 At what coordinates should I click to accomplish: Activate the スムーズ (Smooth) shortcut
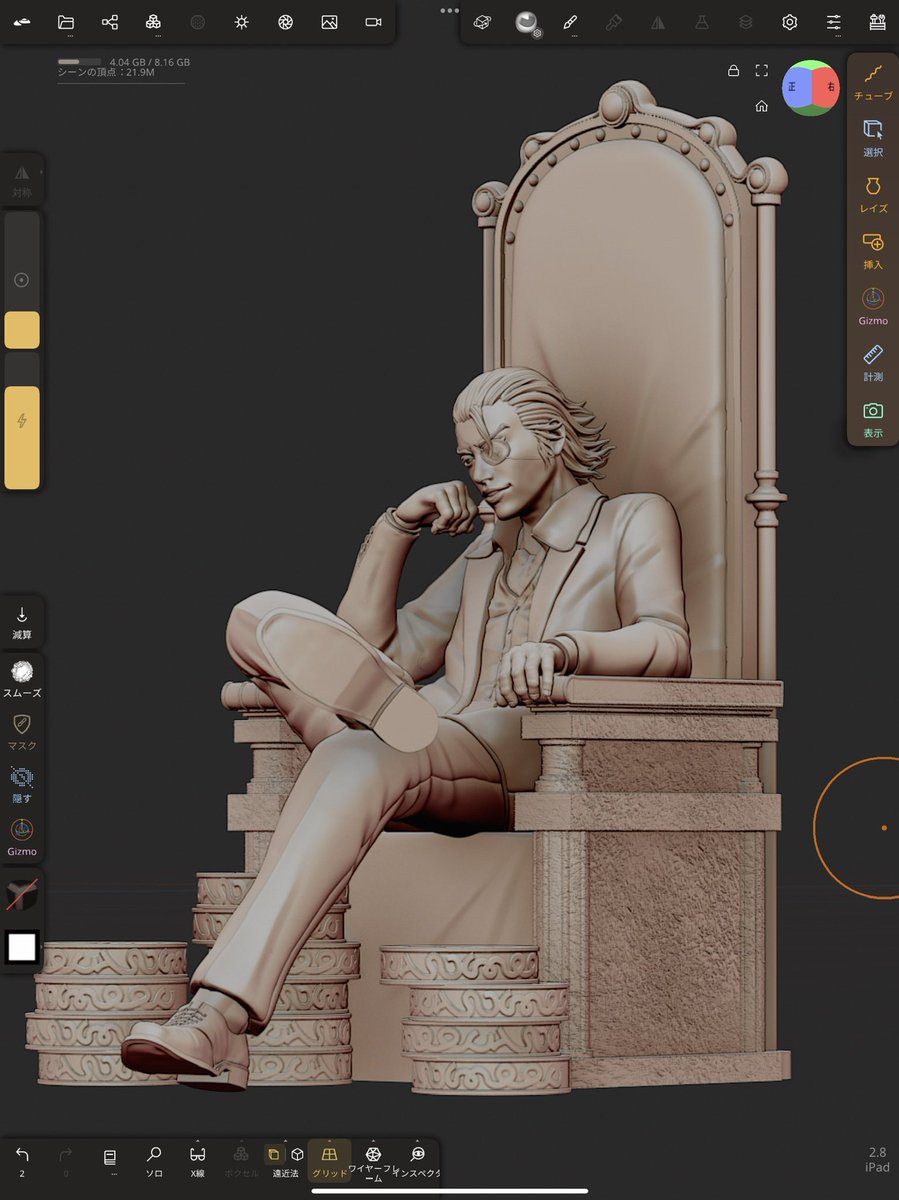click(x=22, y=678)
